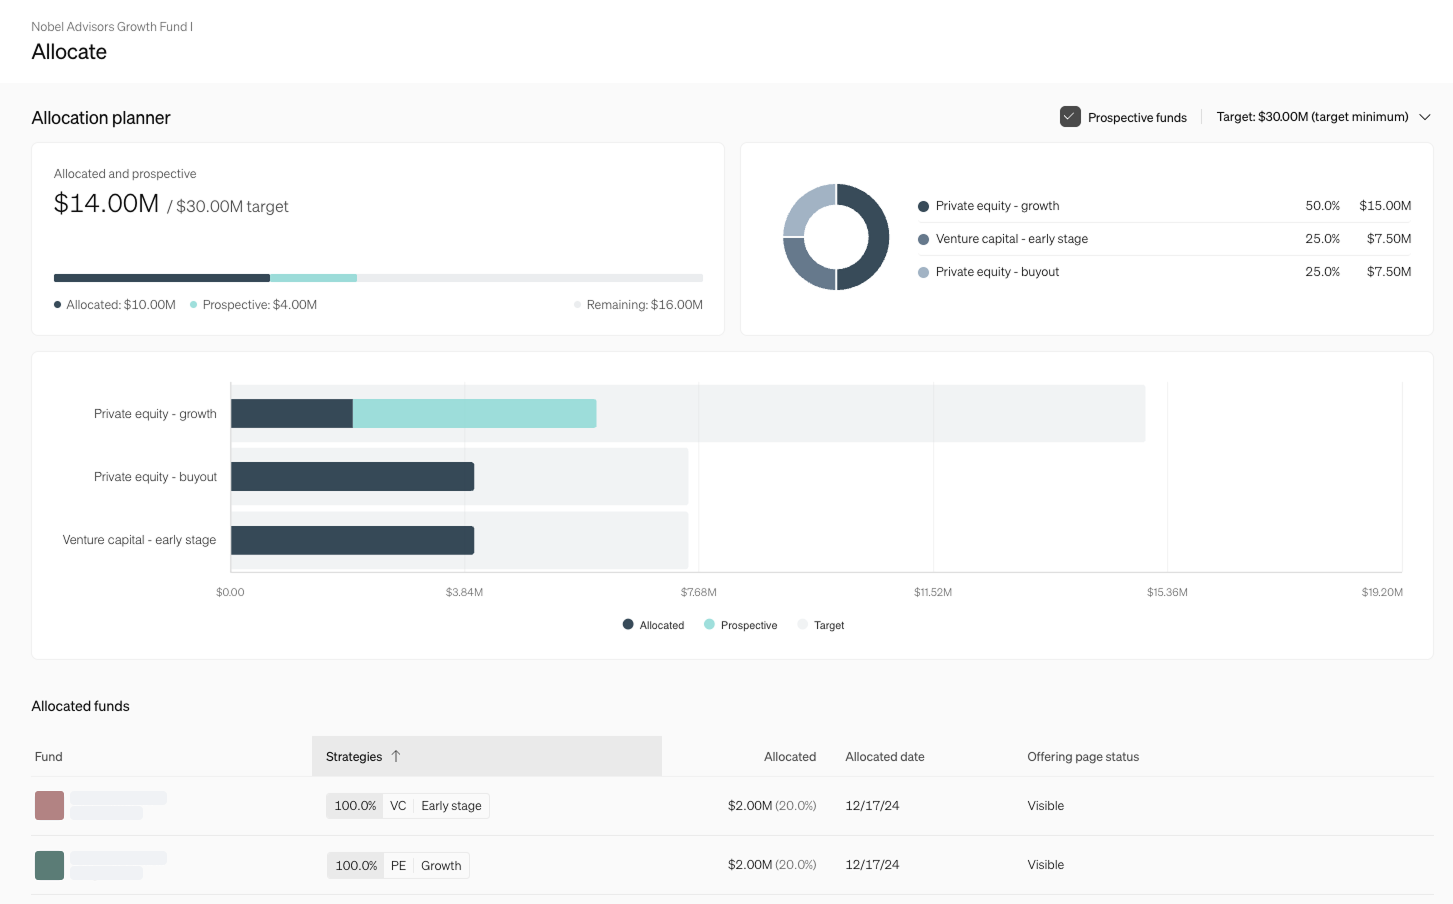Click the Private equity - growth legend dot
This screenshot has height=904, width=1453.
click(923, 206)
